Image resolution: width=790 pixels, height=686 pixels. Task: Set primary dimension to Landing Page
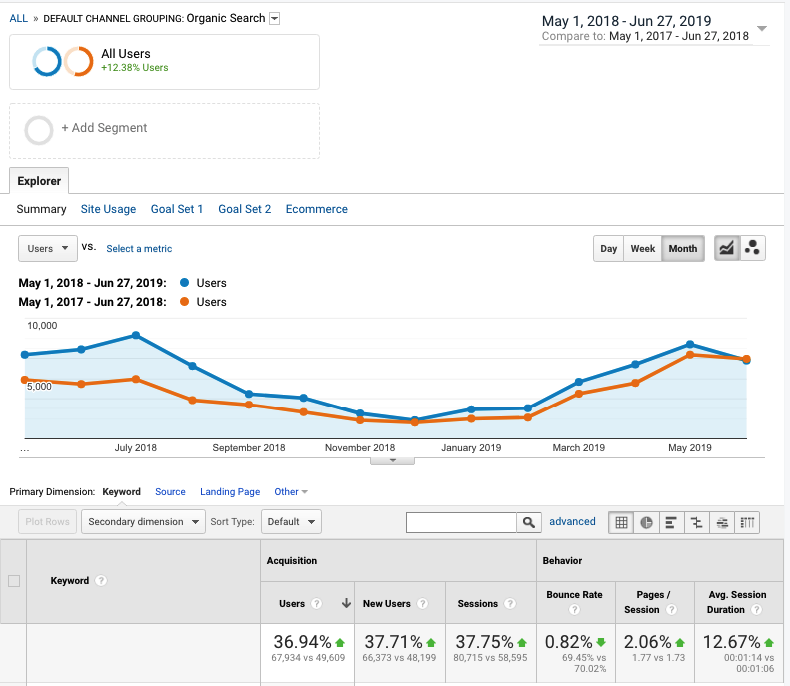230,492
